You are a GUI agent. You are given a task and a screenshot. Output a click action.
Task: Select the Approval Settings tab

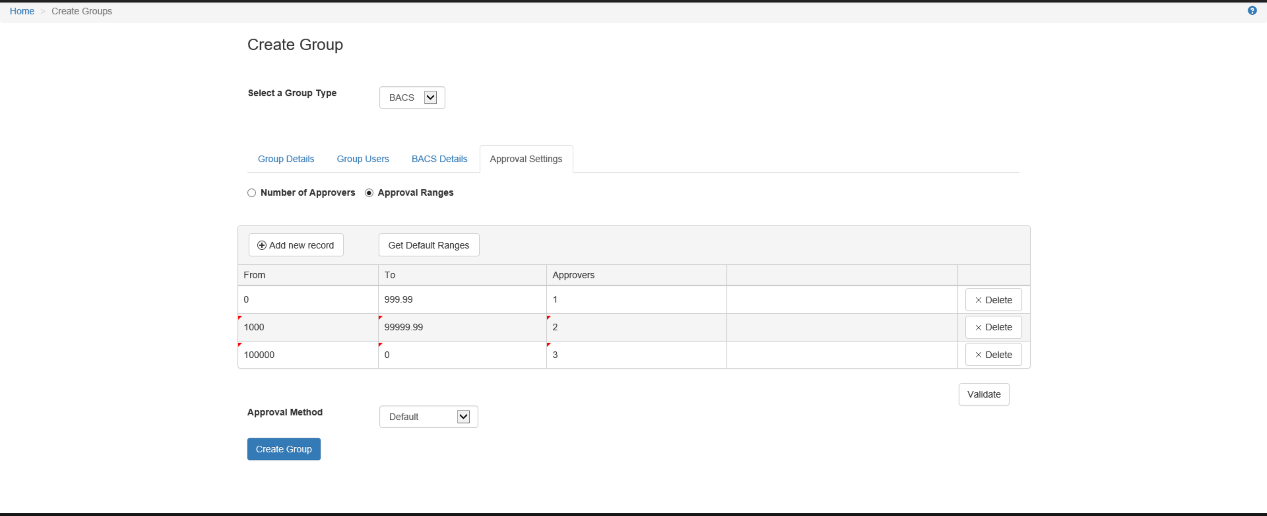(x=526, y=159)
